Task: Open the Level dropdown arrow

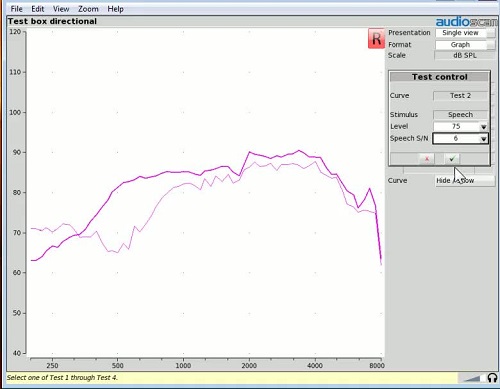Action: pos(483,127)
